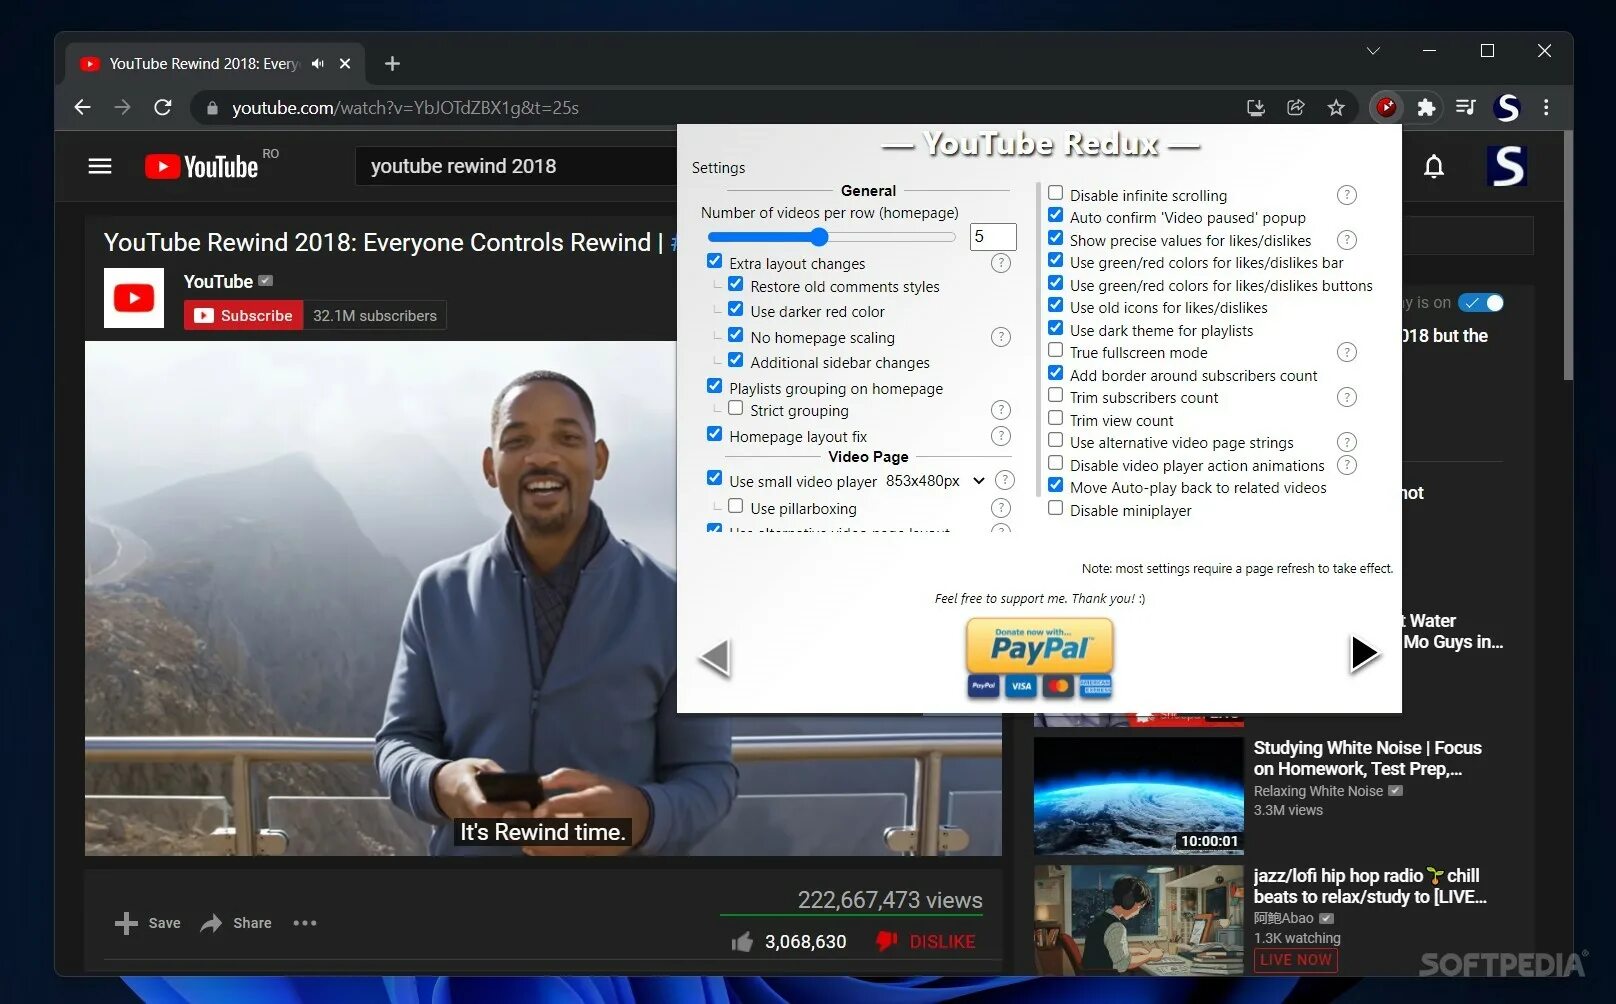Donate via the PayPal button
The width and height of the screenshot is (1616, 1004).
coord(1040,657)
